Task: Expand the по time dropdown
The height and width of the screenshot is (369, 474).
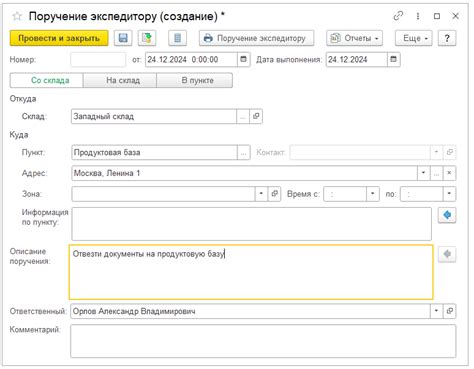Action: (x=449, y=194)
